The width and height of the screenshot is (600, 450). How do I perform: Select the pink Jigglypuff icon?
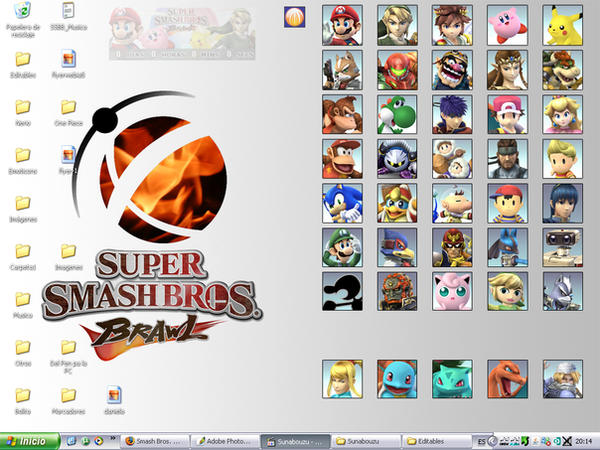[x=452, y=292]
